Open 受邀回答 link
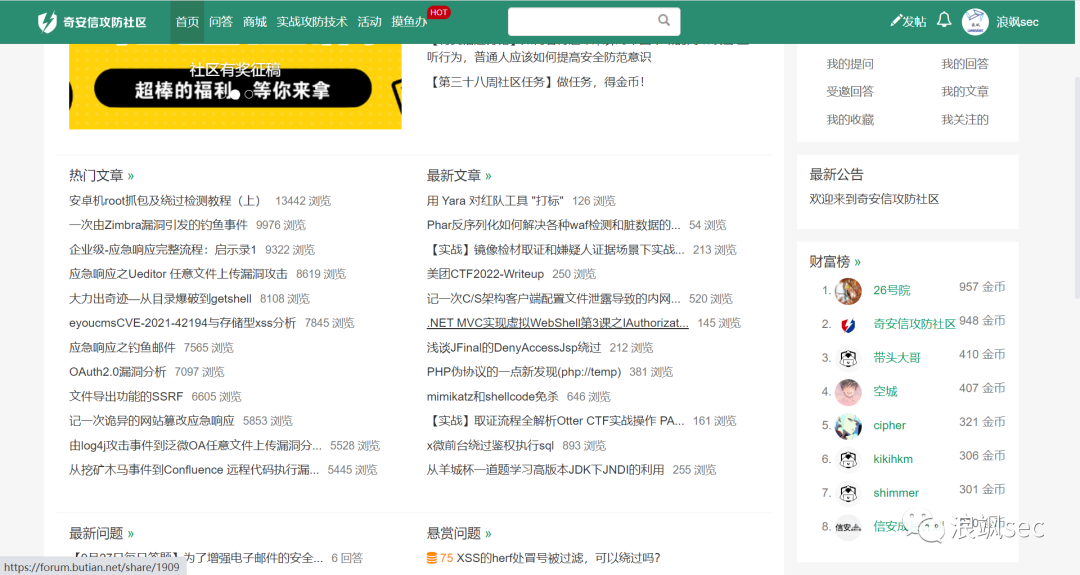Viewport: 1080px width, 575px height. point(850,92)
